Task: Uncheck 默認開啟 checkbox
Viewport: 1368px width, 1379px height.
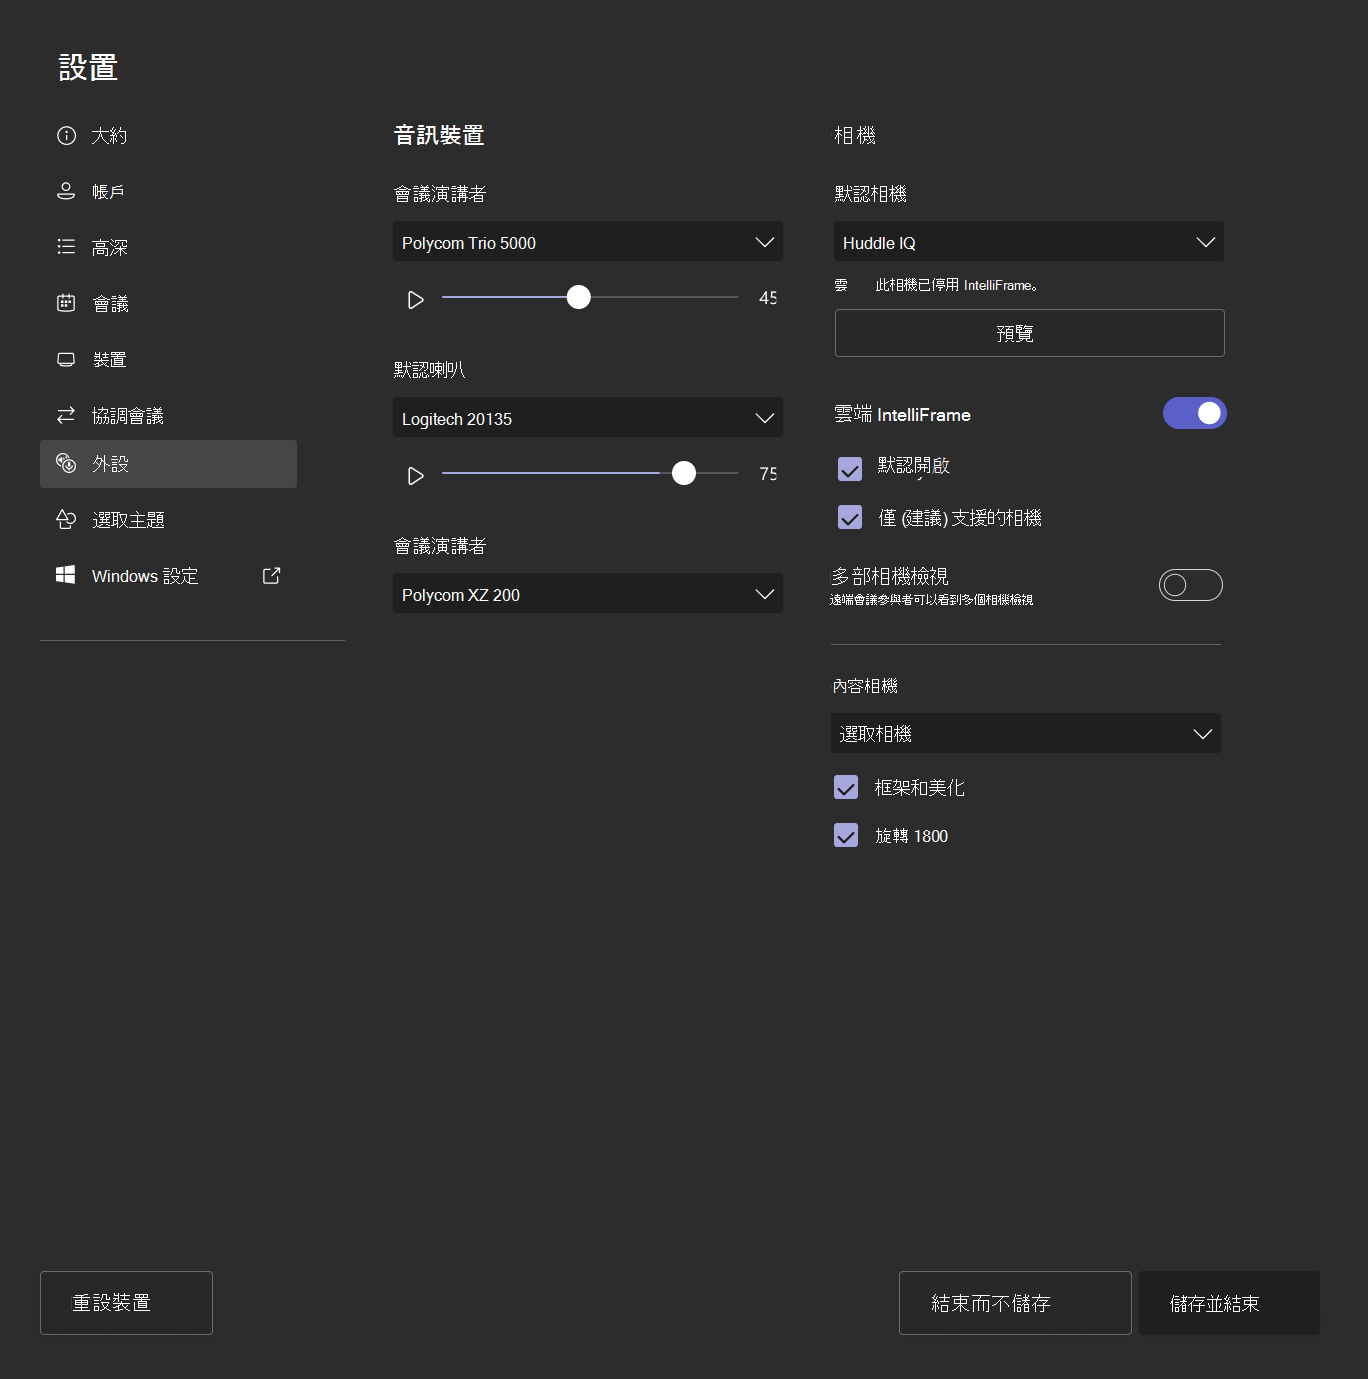Action: [x=850, y=469]
